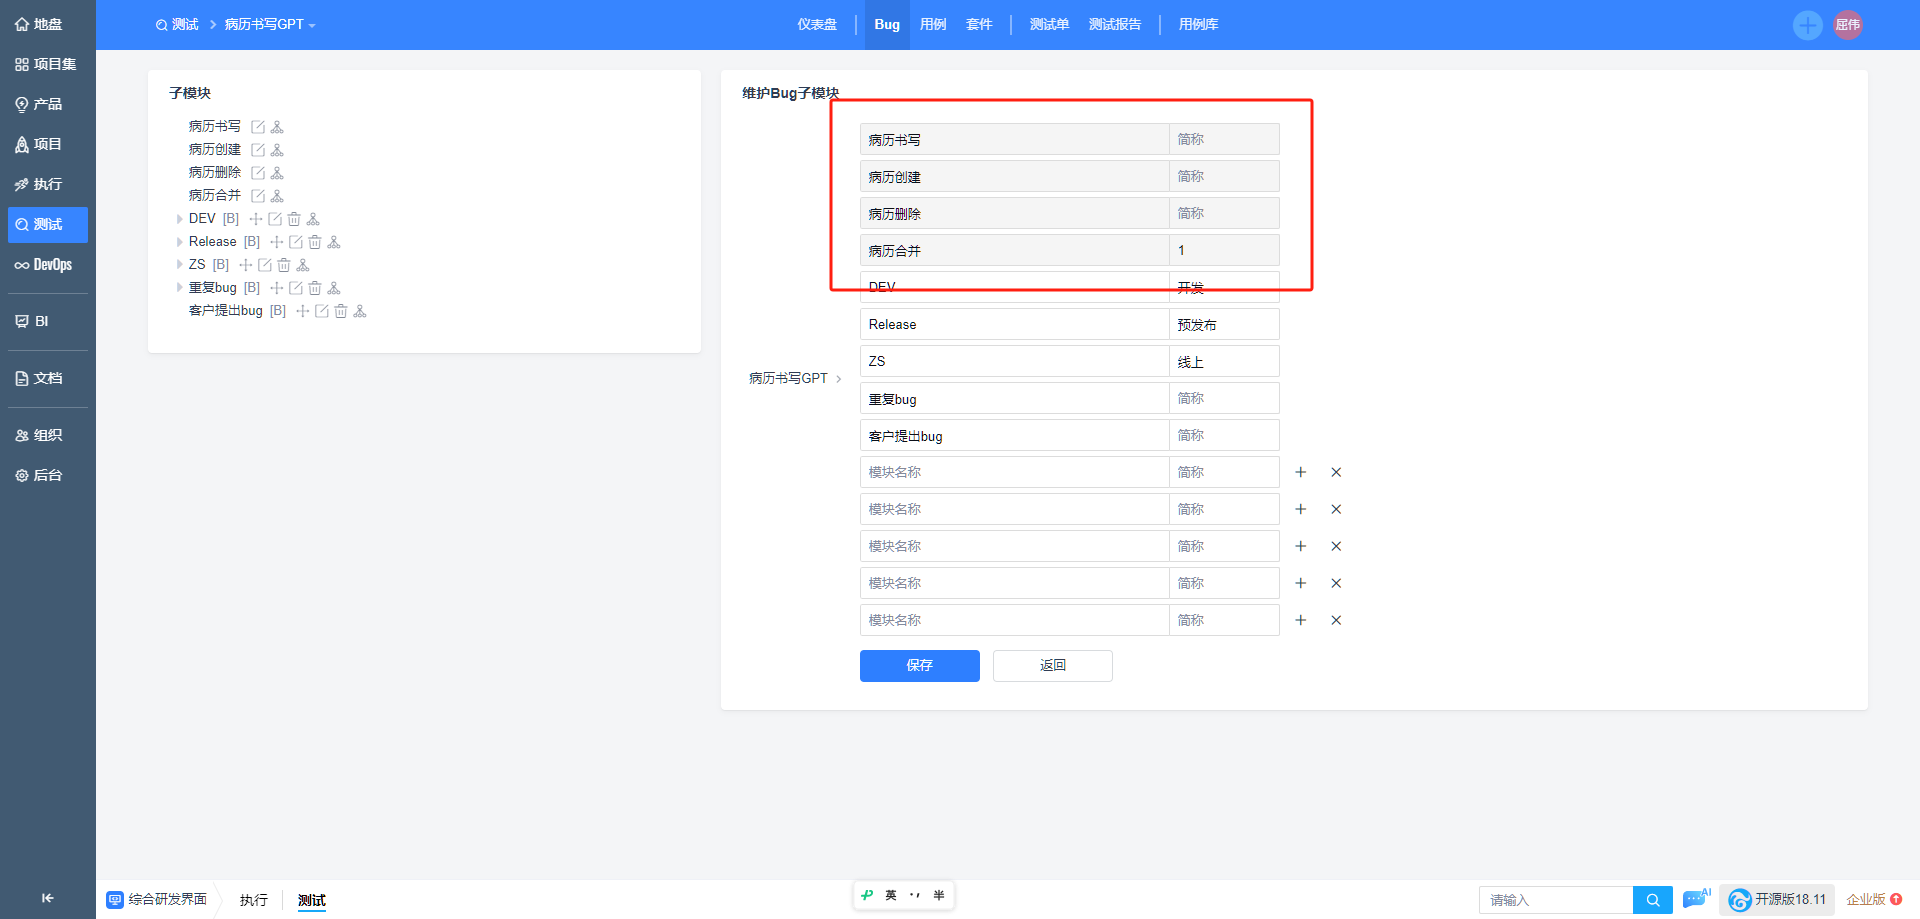Screen dimensions: 1920x919
Task: Switch to 执行 in the bottom bar
Action: click(x=254, y=900)
